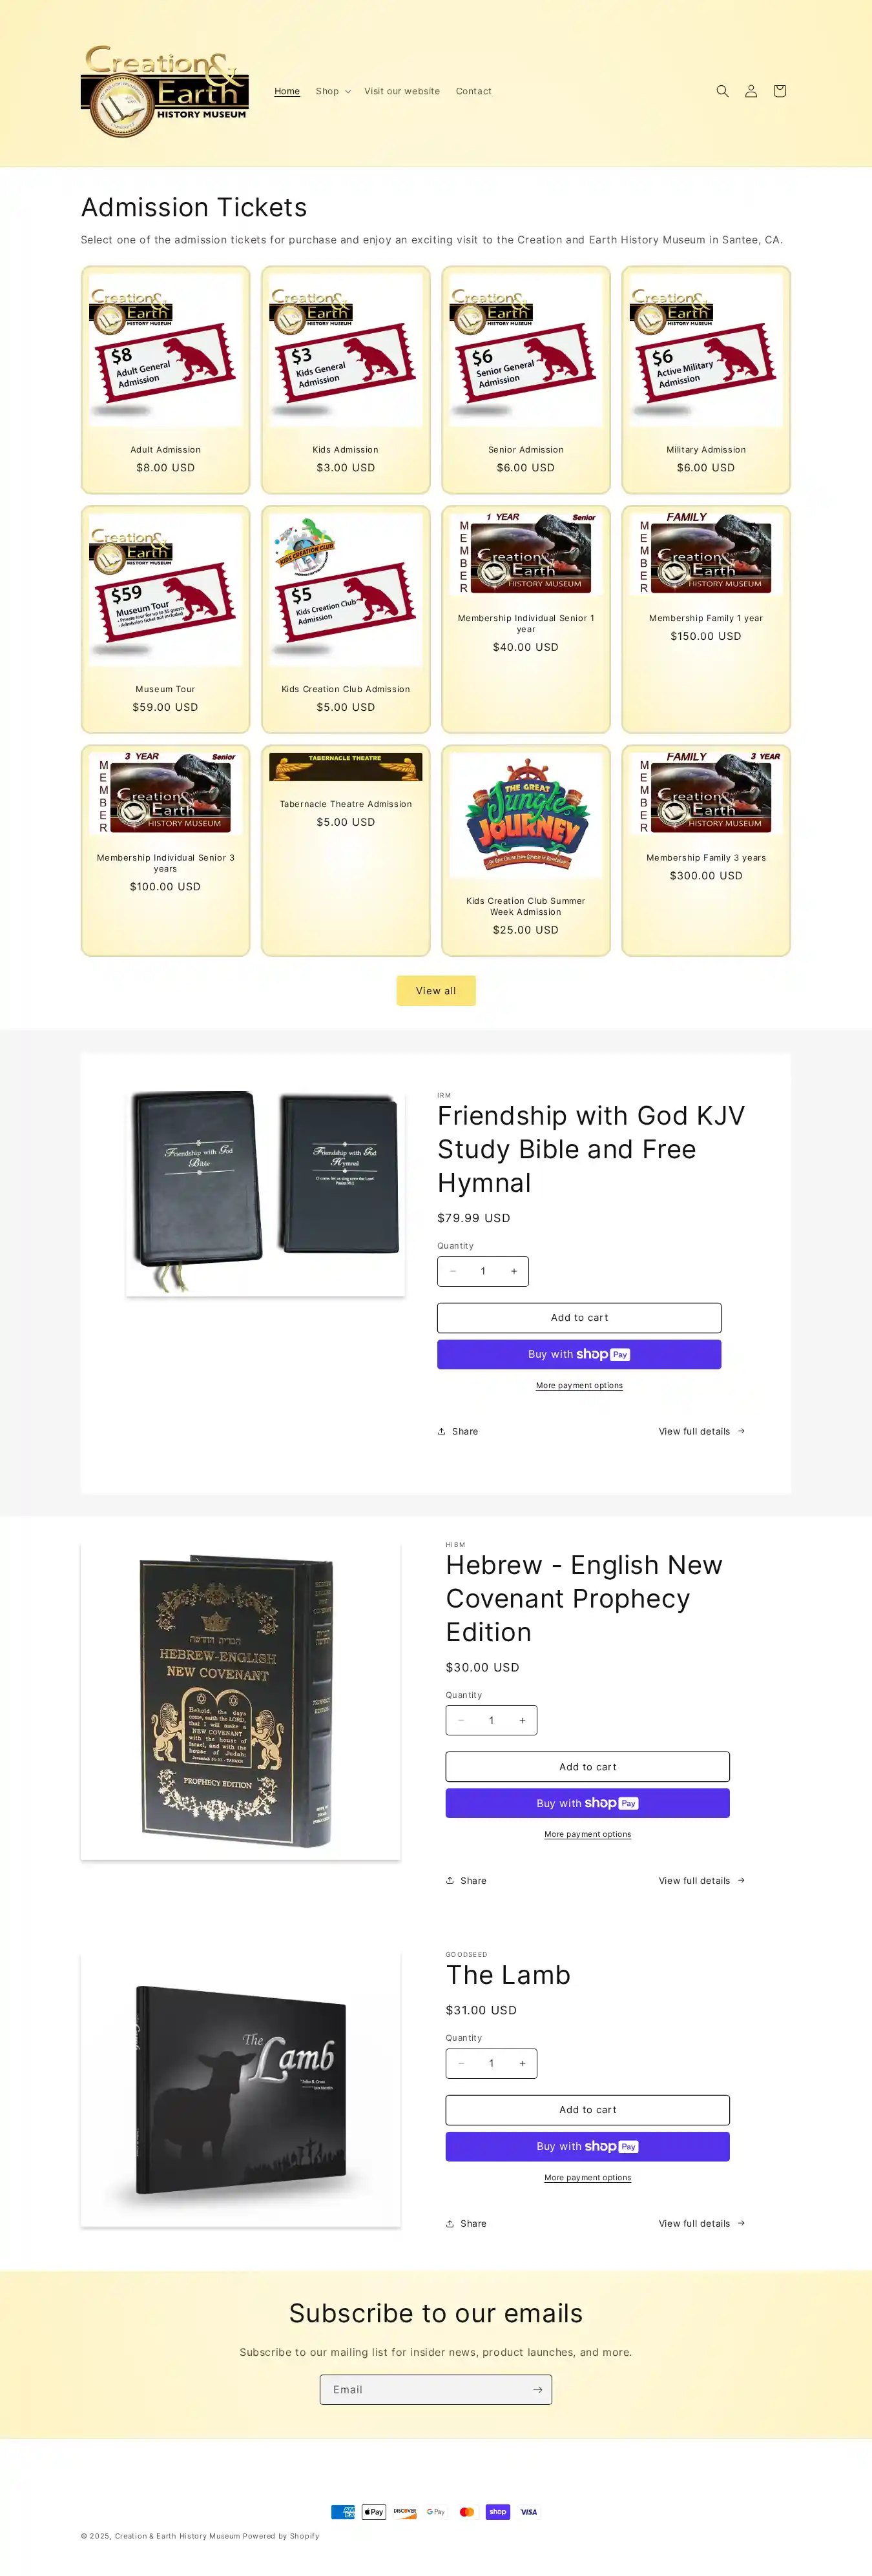This screenshot has height=2576, width=872.
Task: Share the Friendship with God Bible
Action: [x=458, y=1431]
